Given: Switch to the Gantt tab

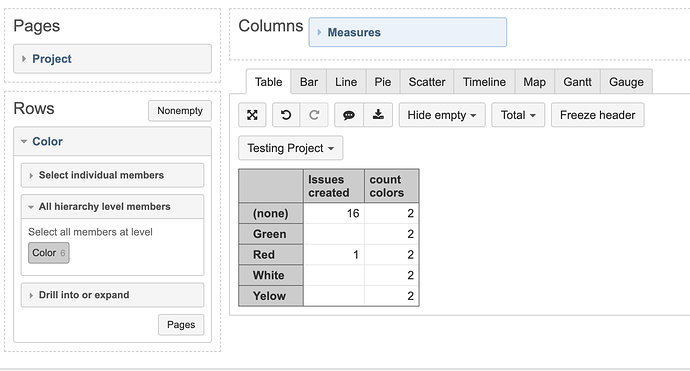Looking at the screenshot, I should point(577,82).
